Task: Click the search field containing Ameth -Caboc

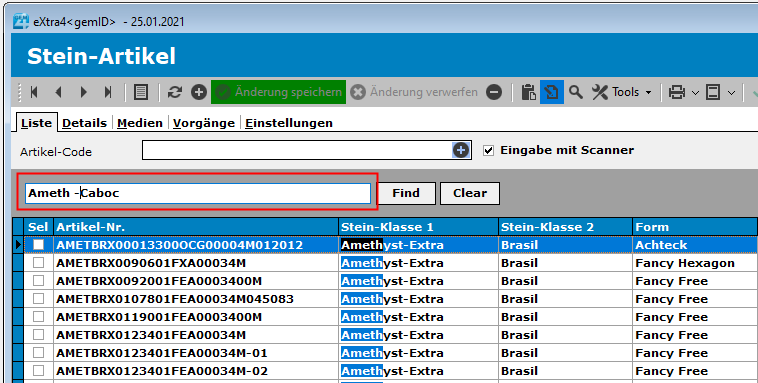Action: pos(198,193)
